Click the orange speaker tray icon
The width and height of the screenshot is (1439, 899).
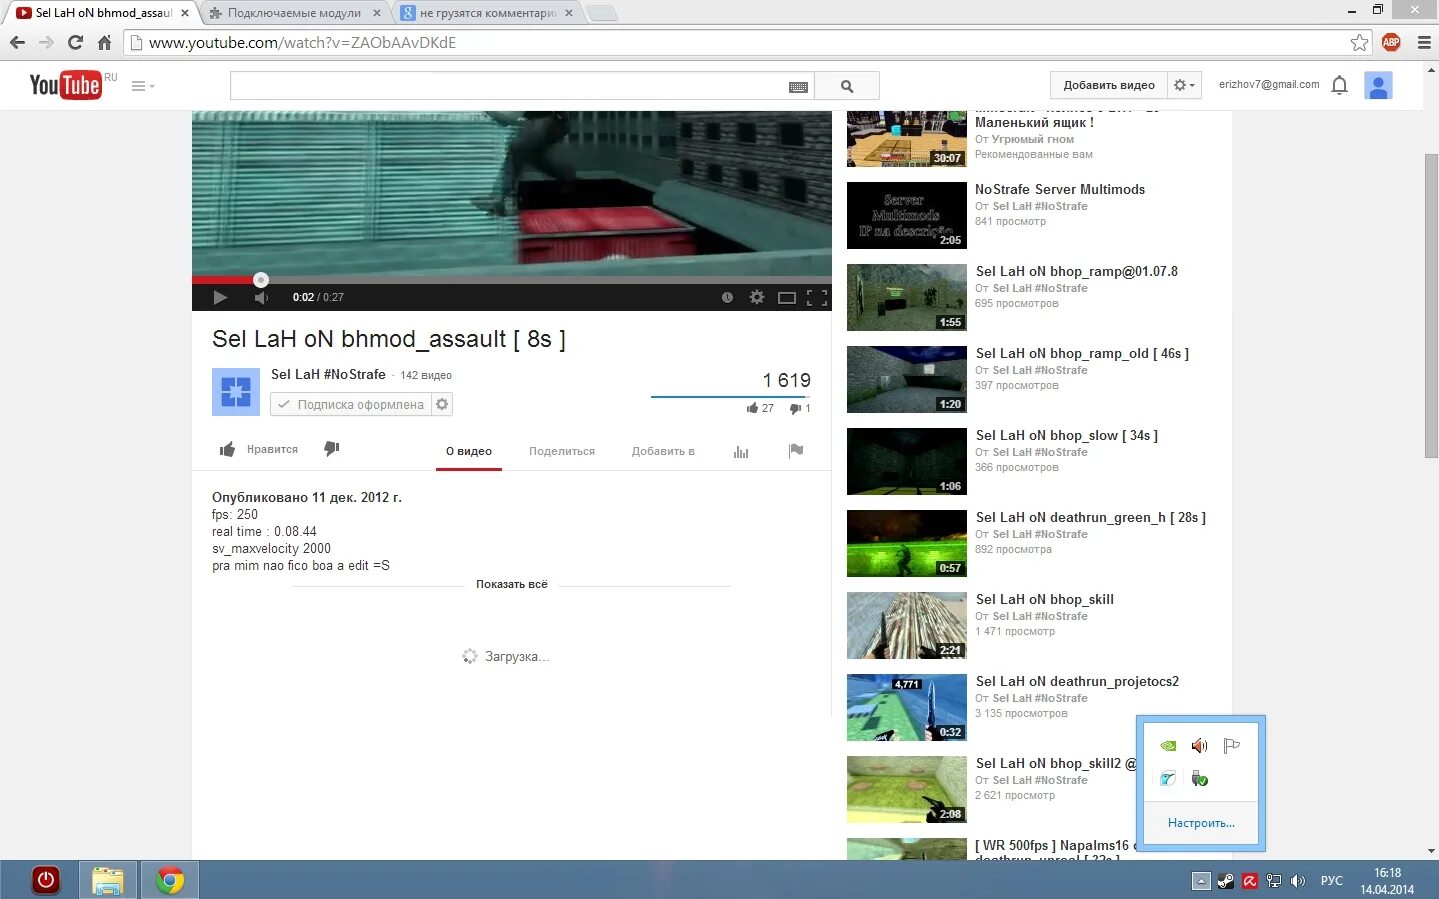[x=1199, y=745]
